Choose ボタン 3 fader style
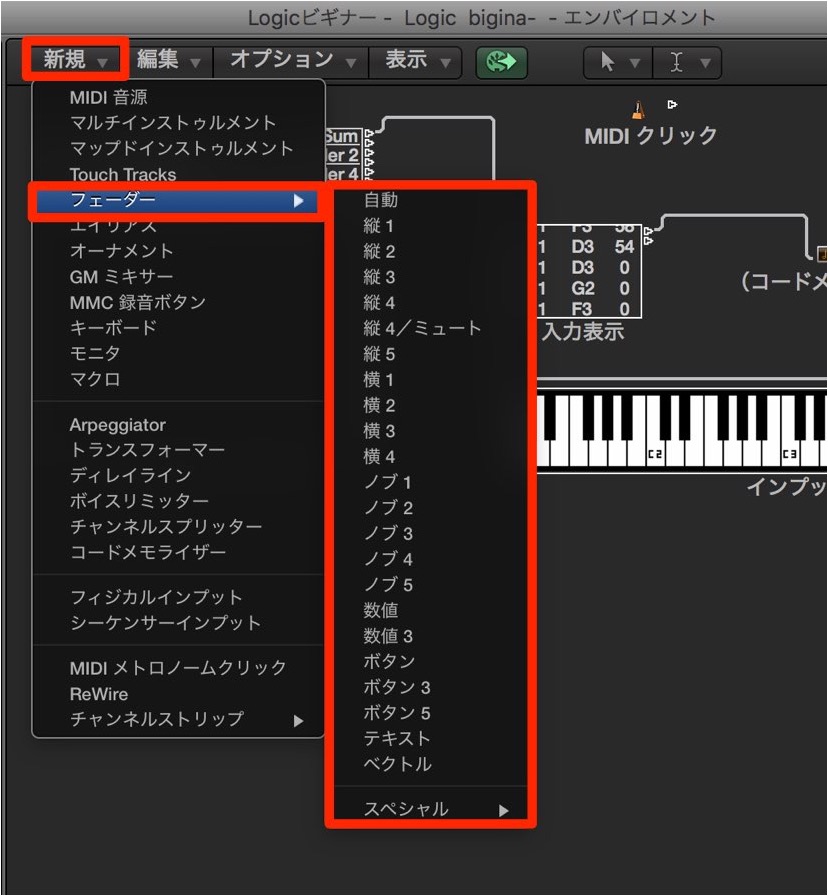This screenshot has width=828, height=896. point(430,687)
